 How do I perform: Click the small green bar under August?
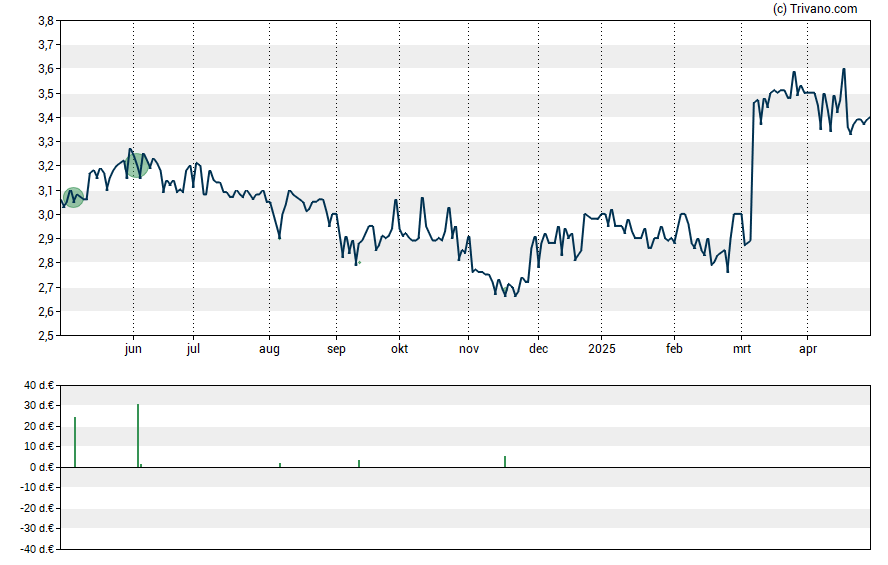(x=280, y=465)
